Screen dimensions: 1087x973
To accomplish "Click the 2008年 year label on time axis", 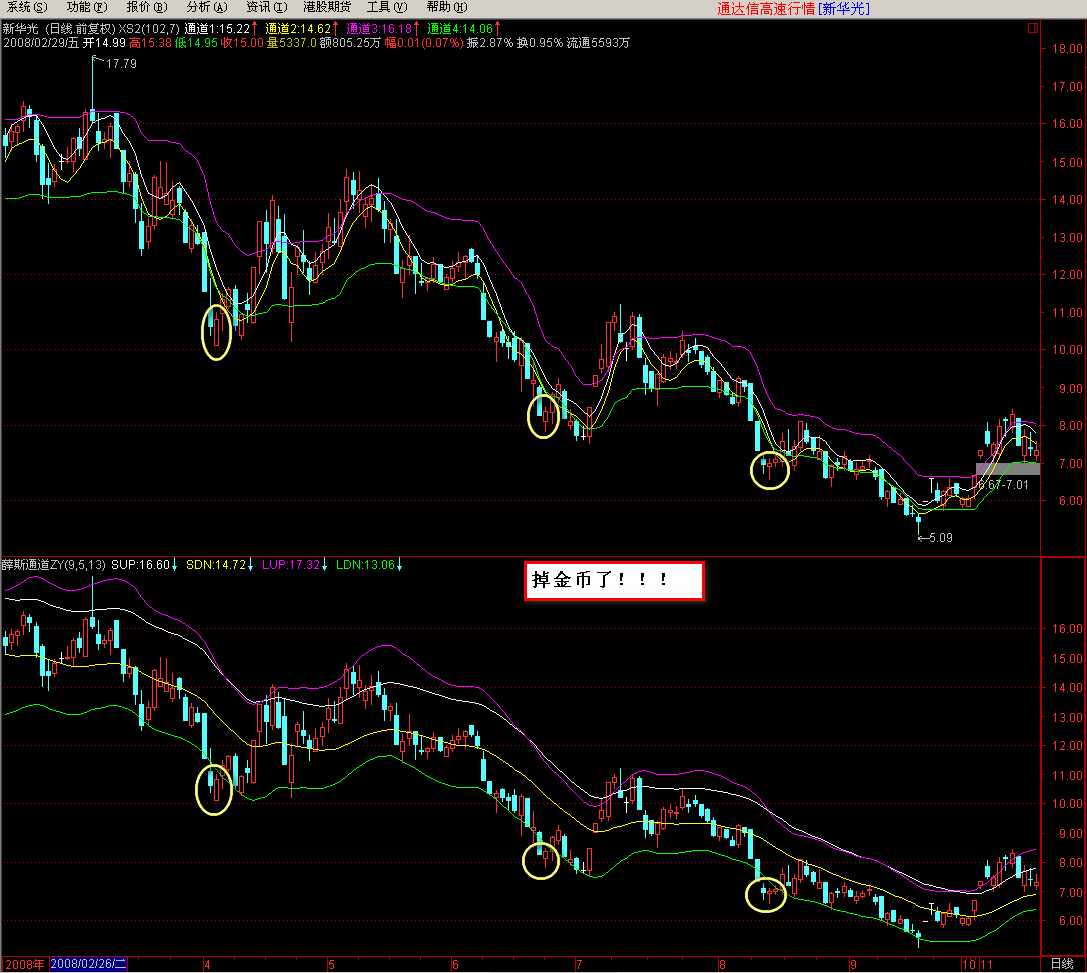I will pos(24,964).
